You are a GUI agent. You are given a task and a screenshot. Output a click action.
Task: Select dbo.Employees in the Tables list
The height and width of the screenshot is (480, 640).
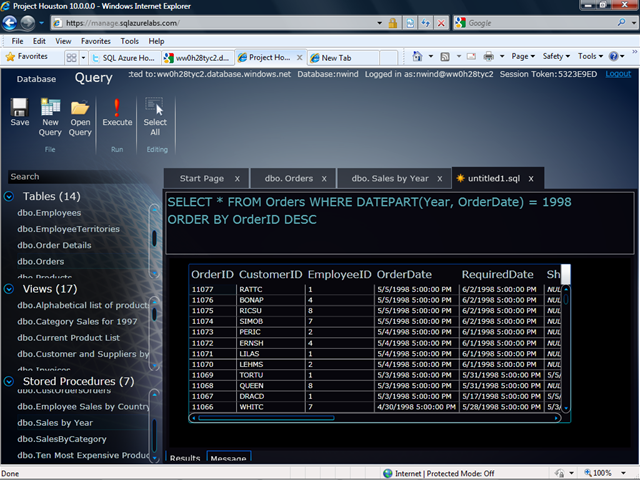pos(49,213)
